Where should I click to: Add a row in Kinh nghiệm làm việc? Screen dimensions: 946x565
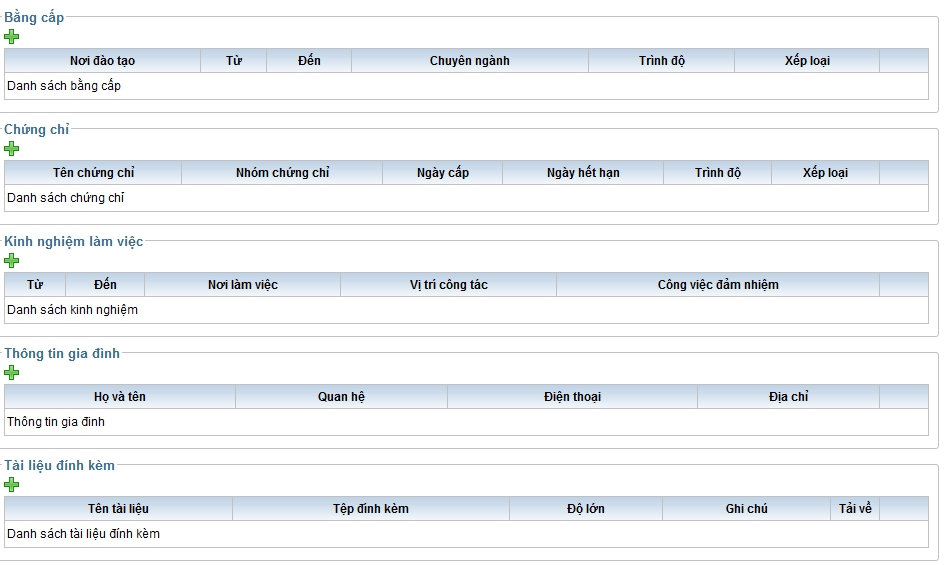point(12,261)
